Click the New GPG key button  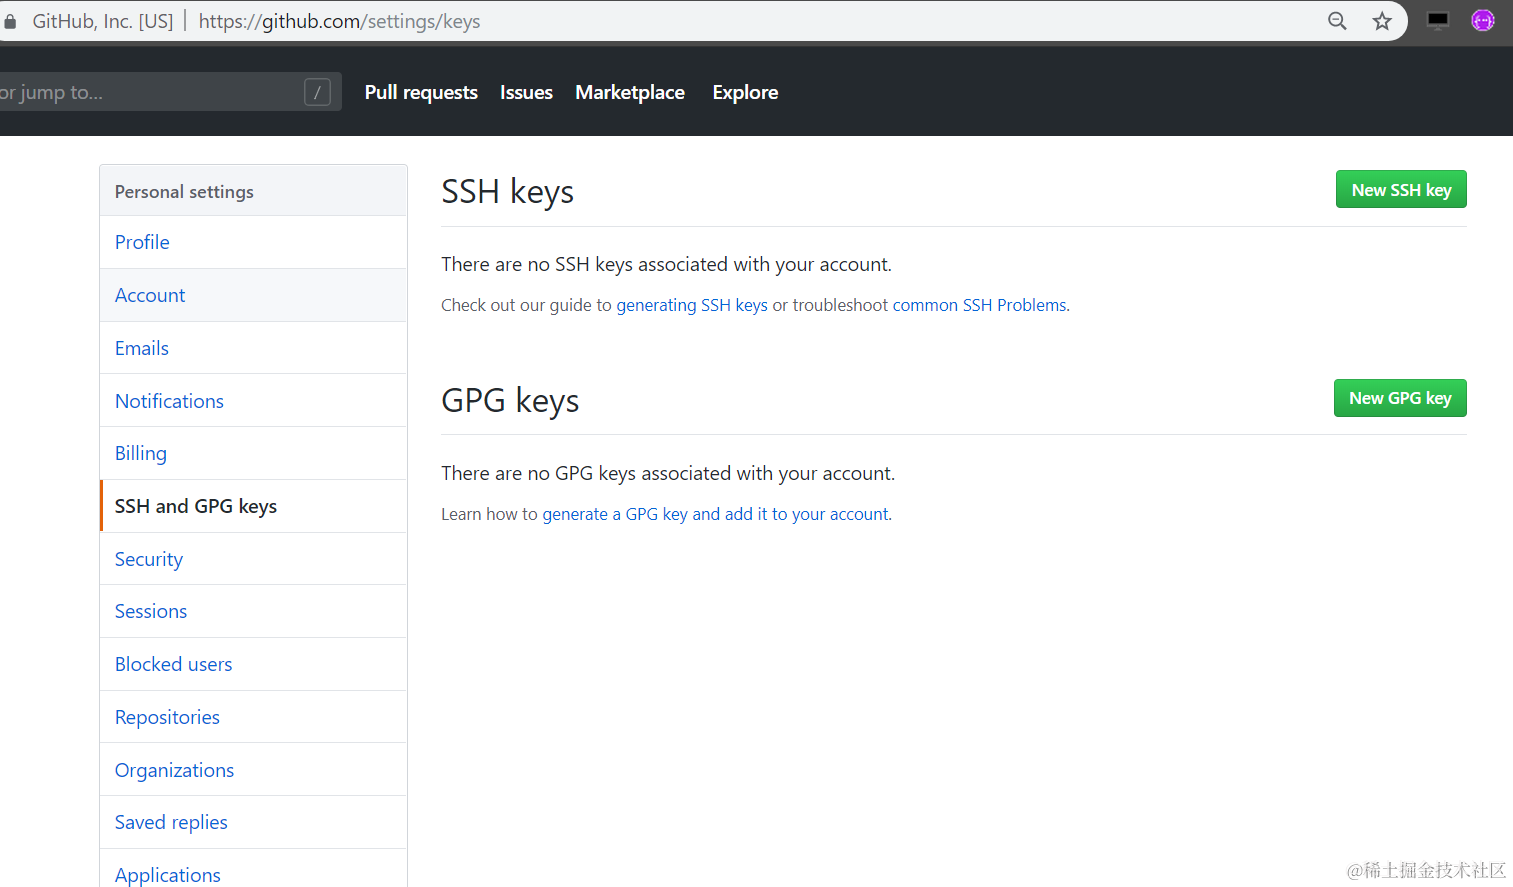tap(1400, 398)
